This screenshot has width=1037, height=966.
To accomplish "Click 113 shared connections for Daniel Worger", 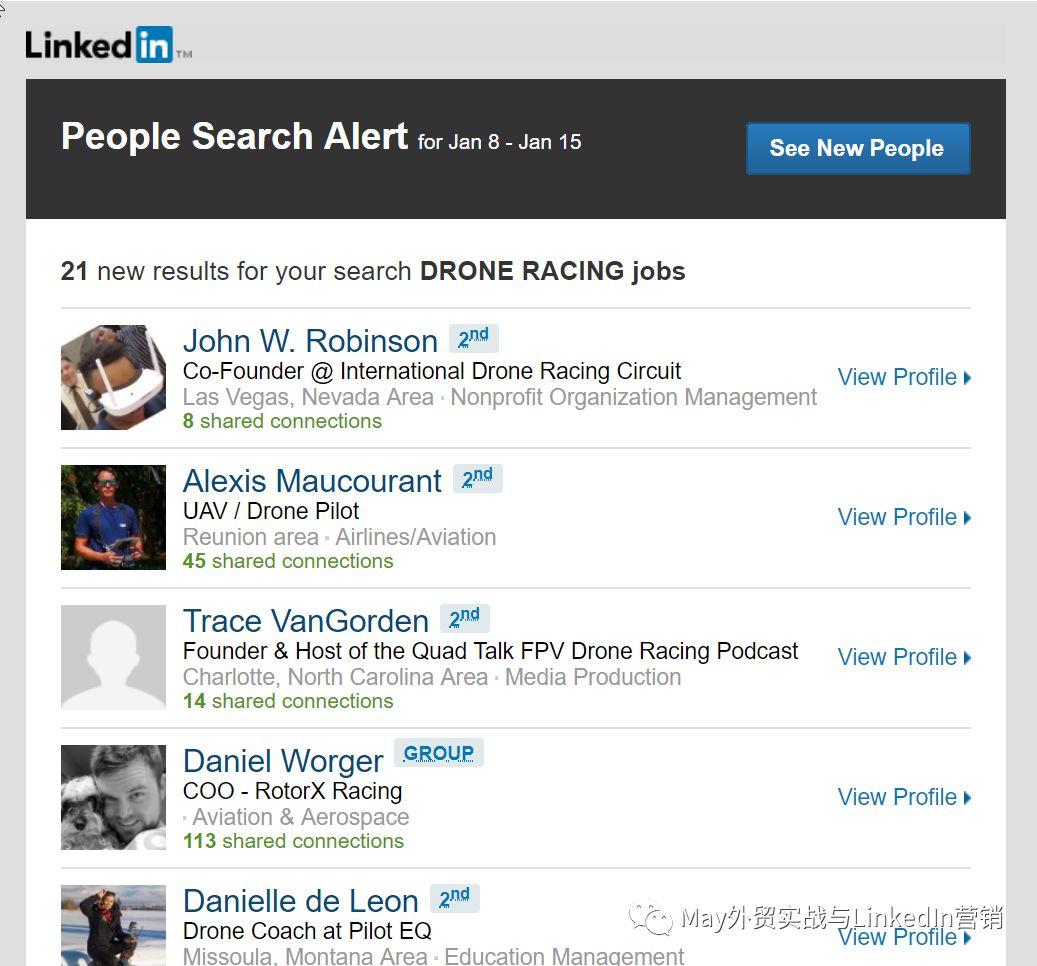I will pyautogui.click(x=293, y=841).
